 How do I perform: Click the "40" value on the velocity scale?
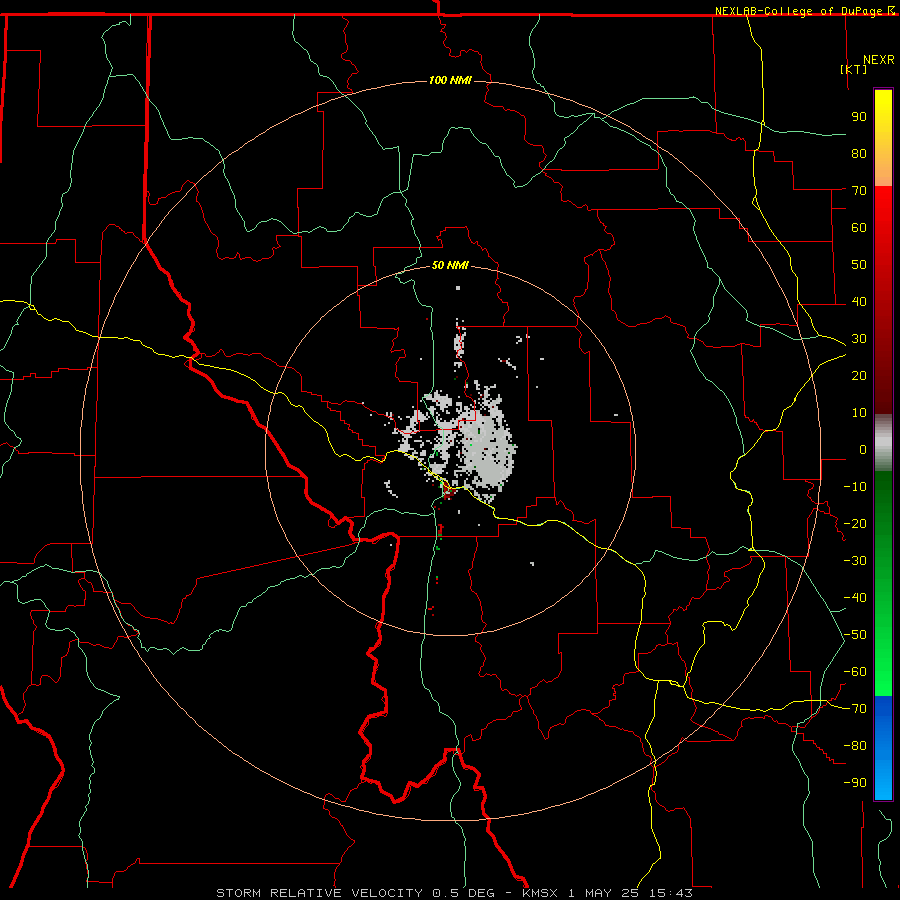coord(859,301)
